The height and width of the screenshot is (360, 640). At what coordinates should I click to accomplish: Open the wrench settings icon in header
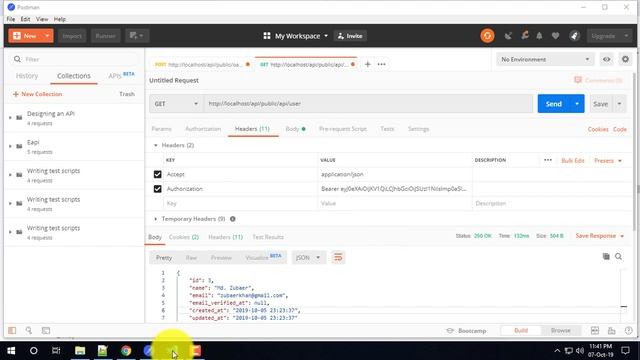click(x=525, y=36)
